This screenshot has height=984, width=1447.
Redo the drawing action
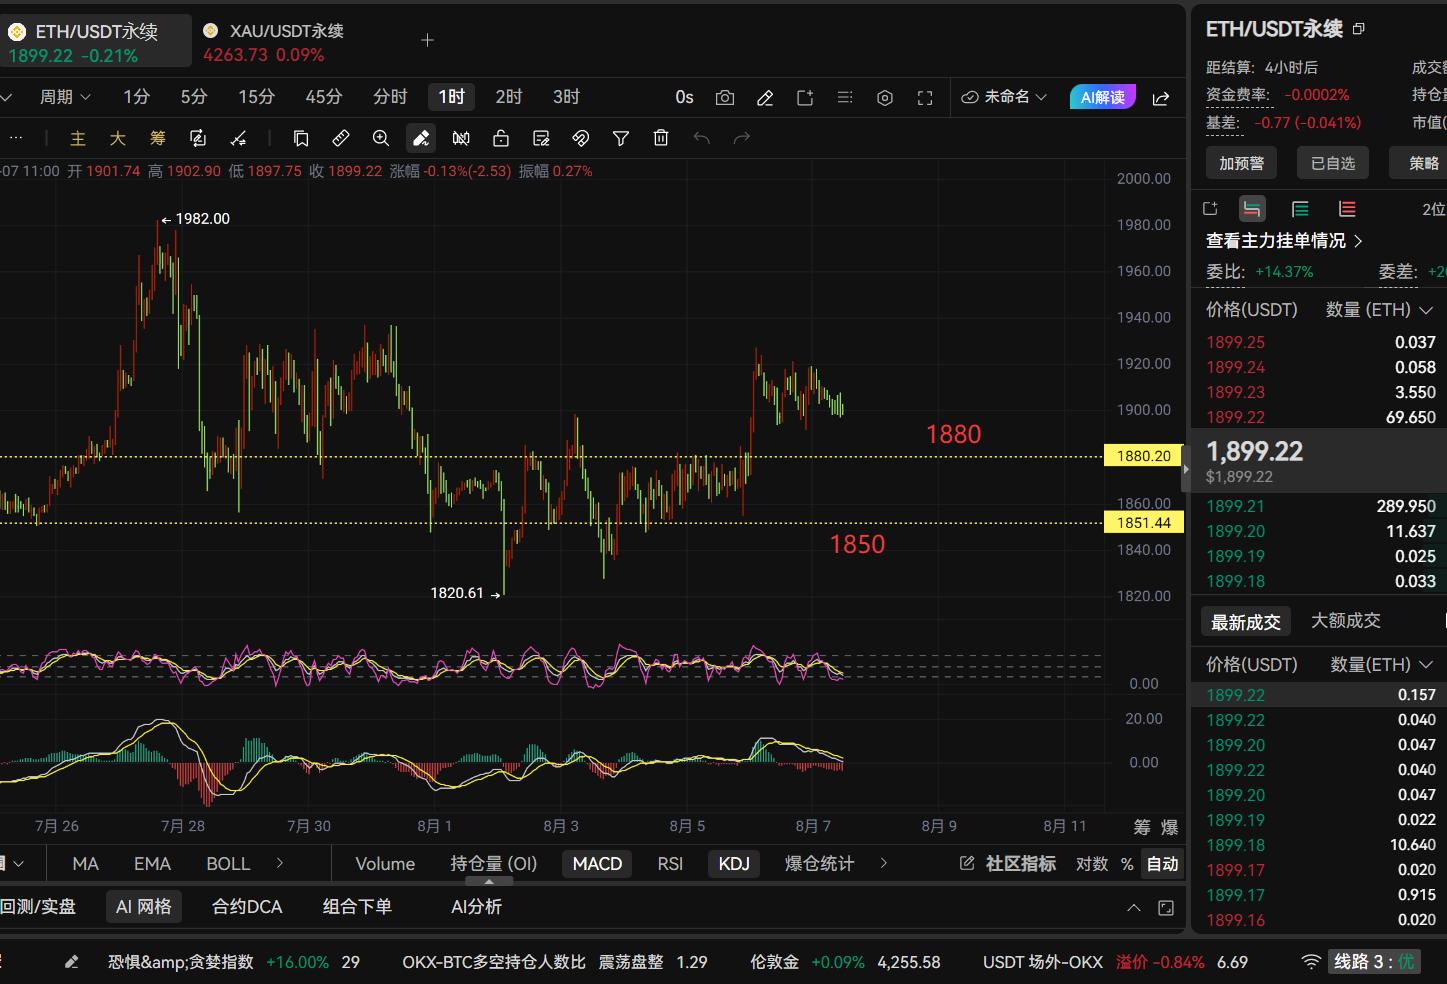click(741, 138)
